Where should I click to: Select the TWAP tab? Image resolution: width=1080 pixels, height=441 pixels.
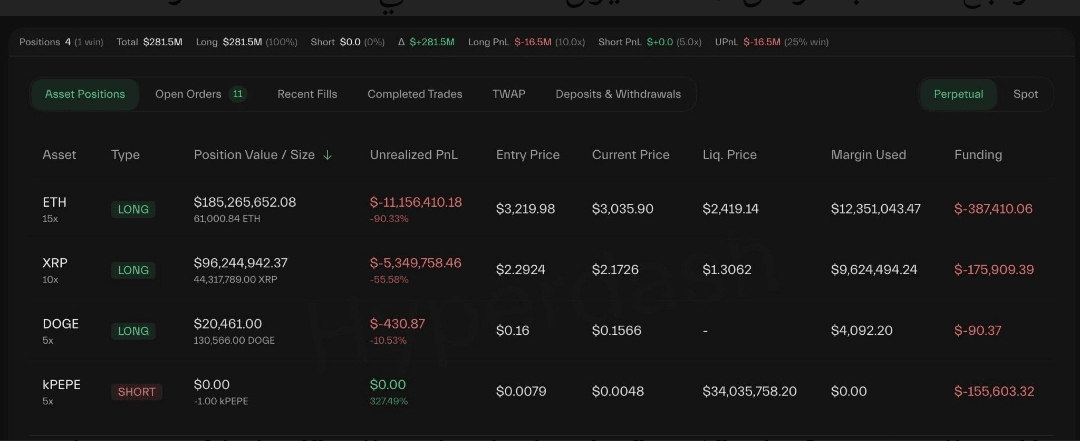(x=508, y=94)
